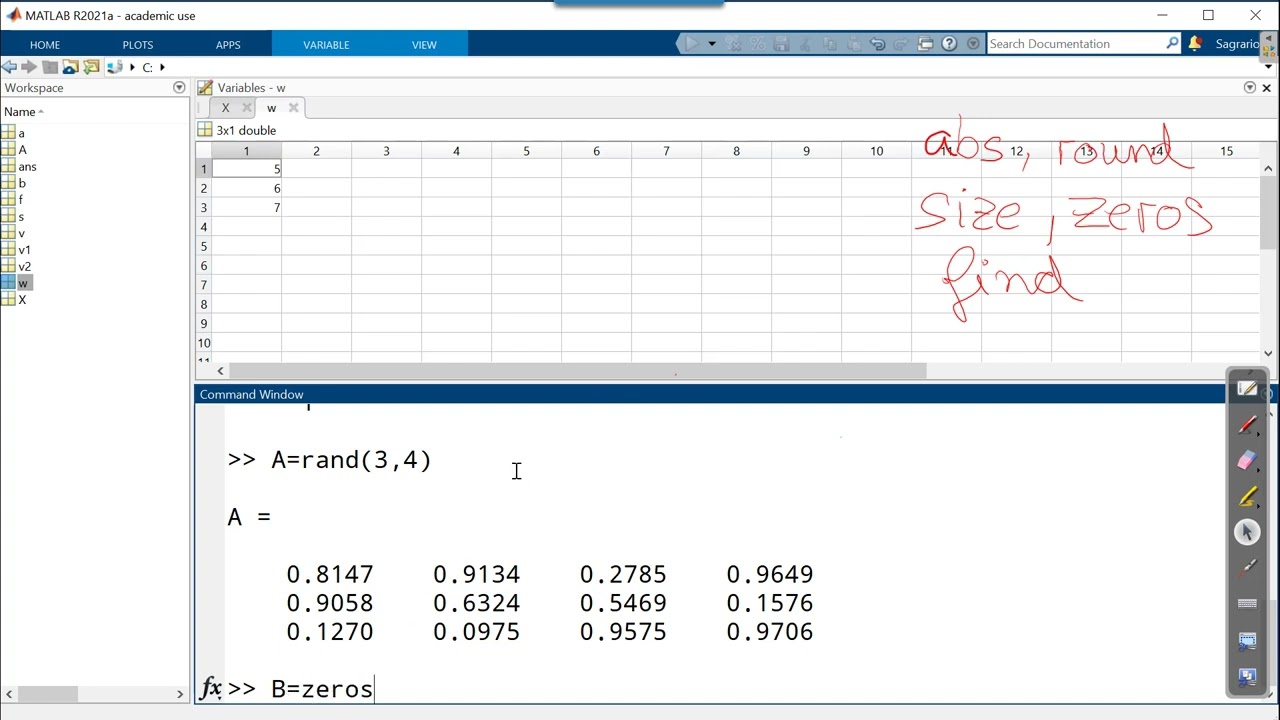Viewport: 1280px width, 720px height.
Task: Close the X variable tab
Action: [247, 108]
